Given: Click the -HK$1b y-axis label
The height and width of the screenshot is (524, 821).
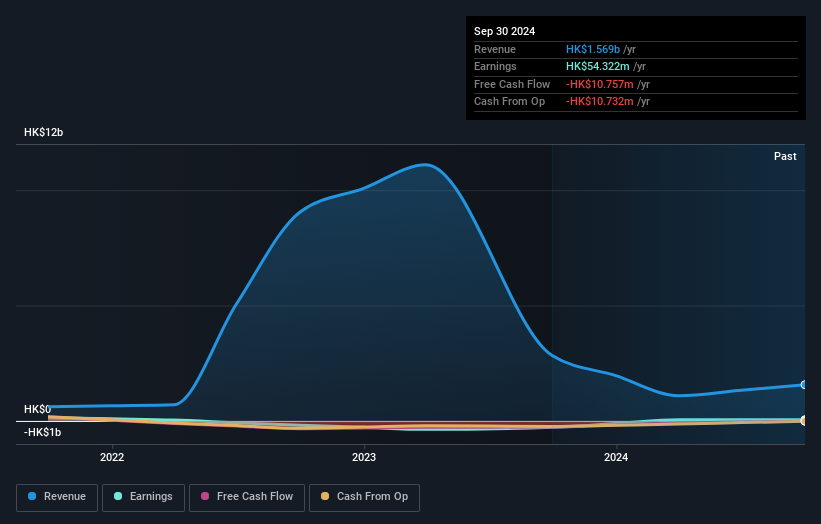Looking at the screenshot, I should (x=42, y=432).
